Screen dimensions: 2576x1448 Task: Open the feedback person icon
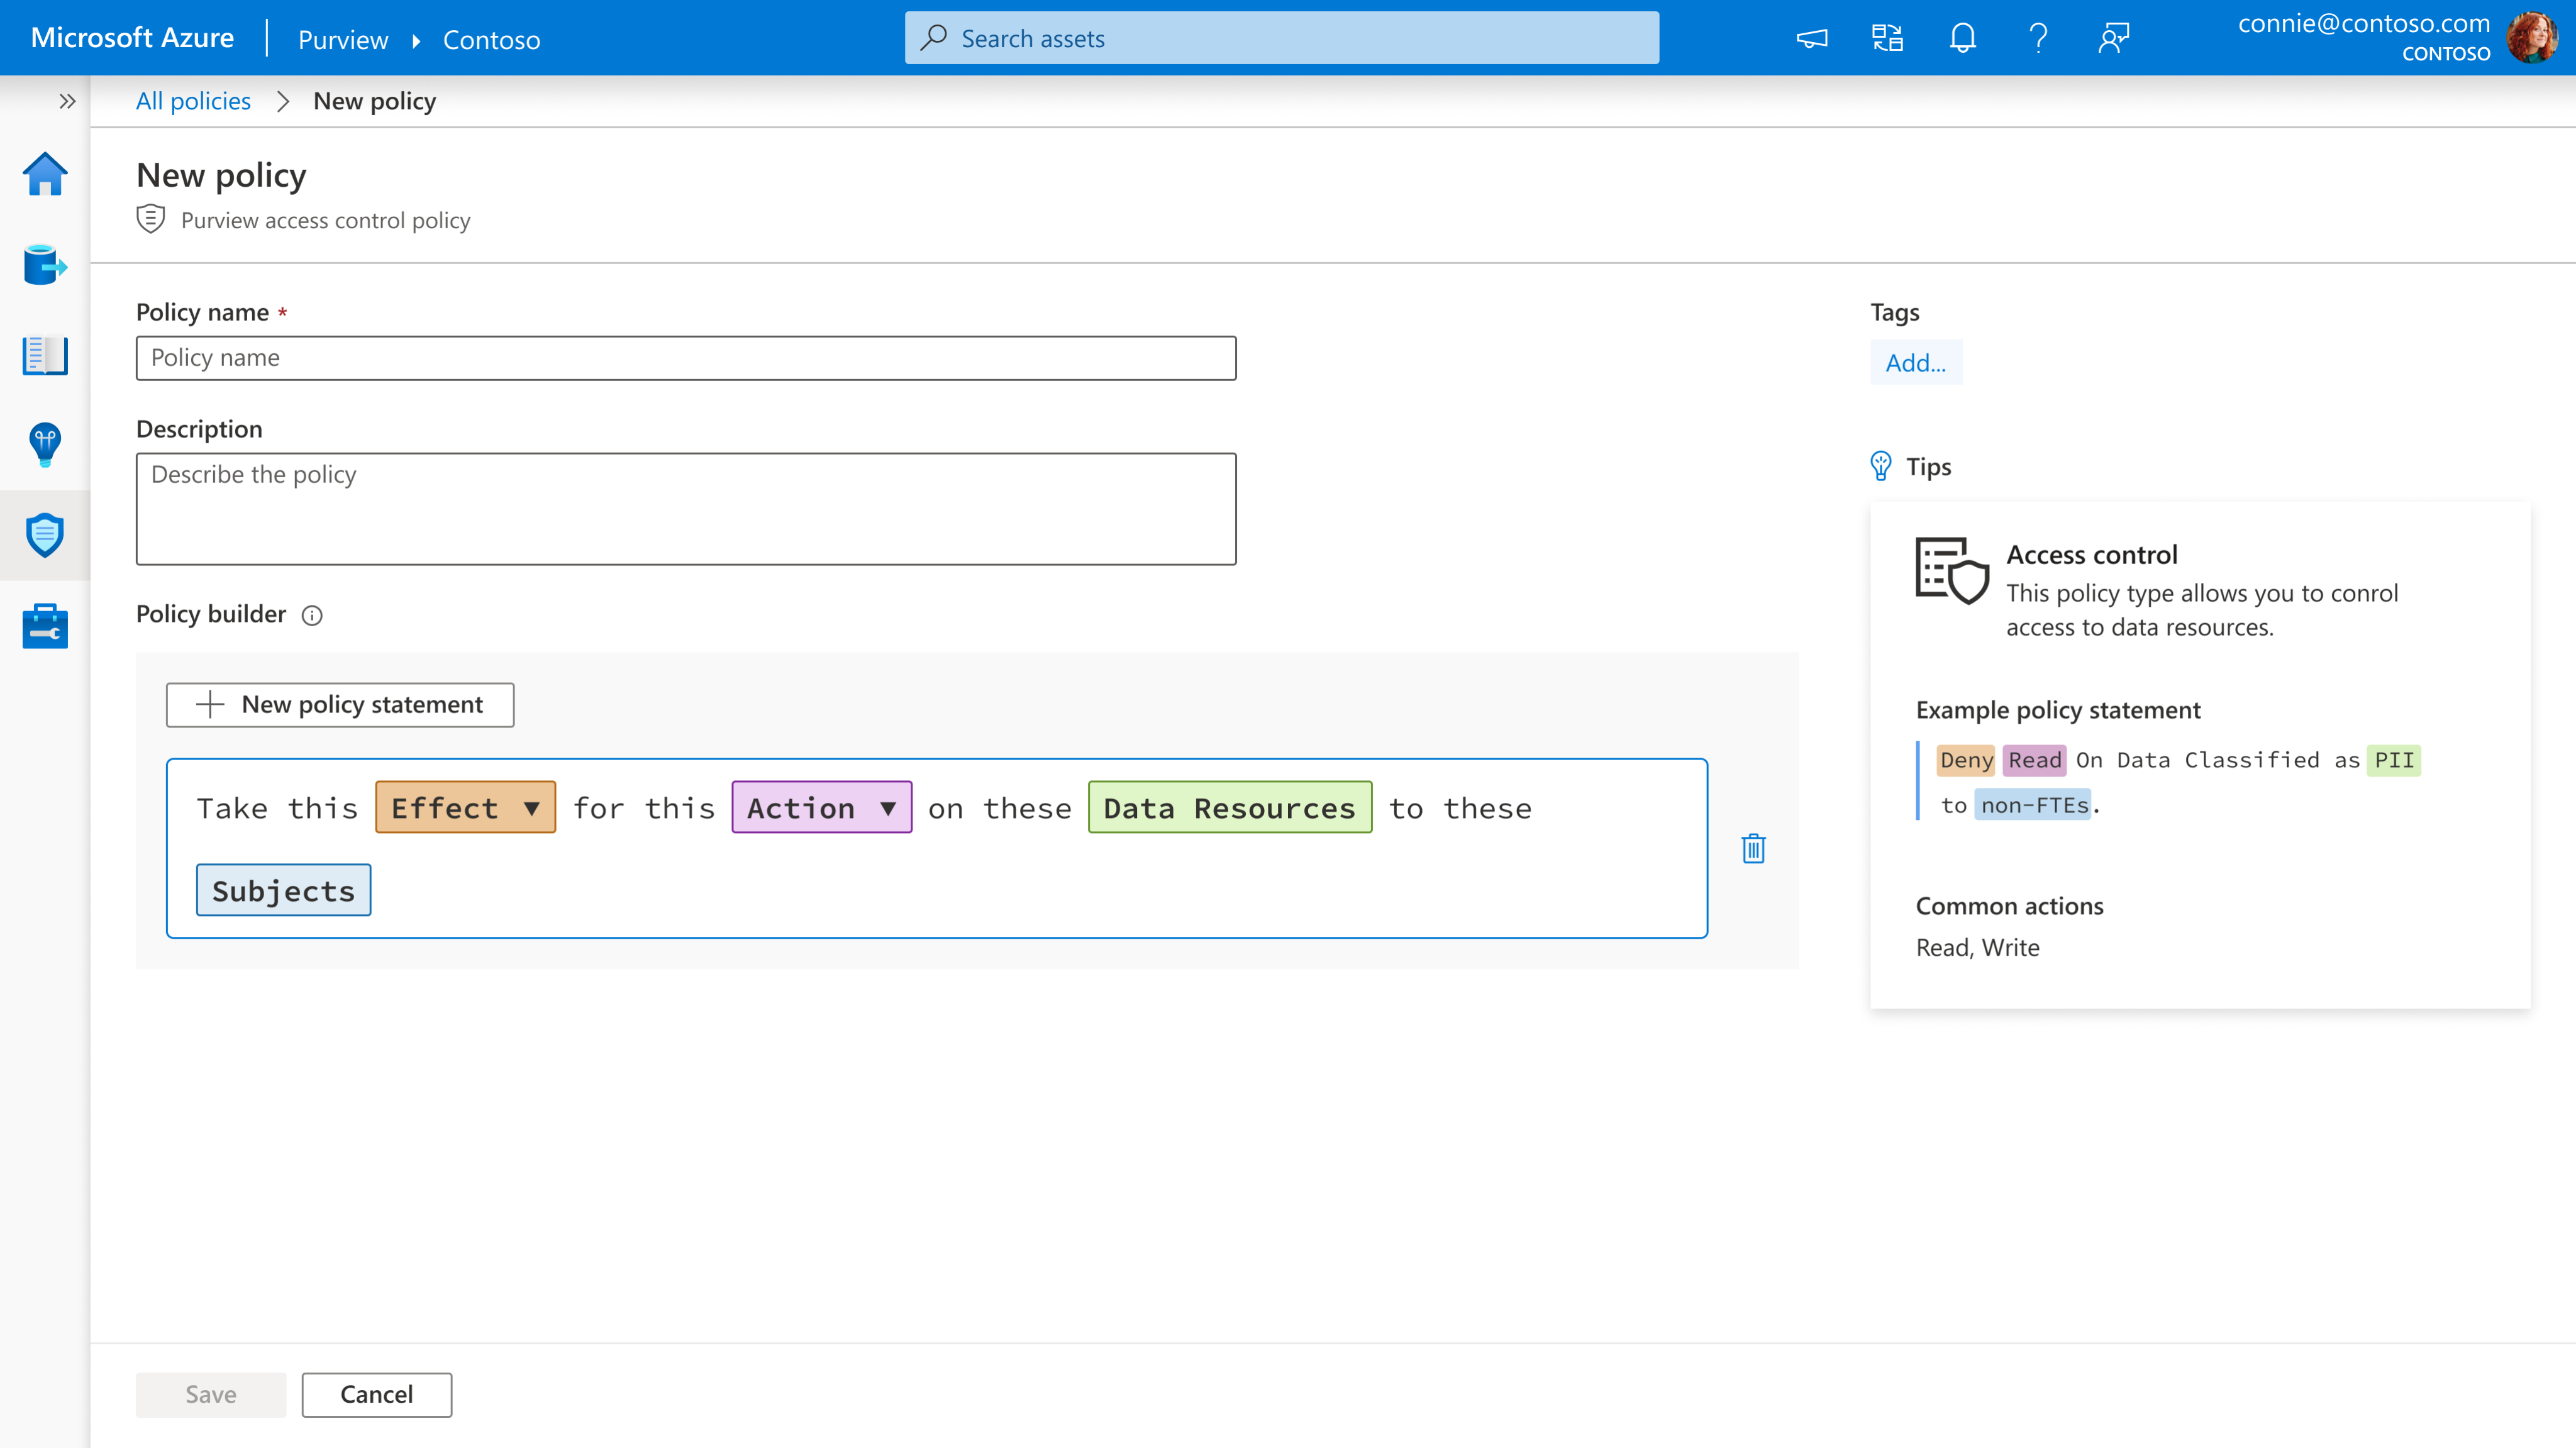(x=2113, y=39)
